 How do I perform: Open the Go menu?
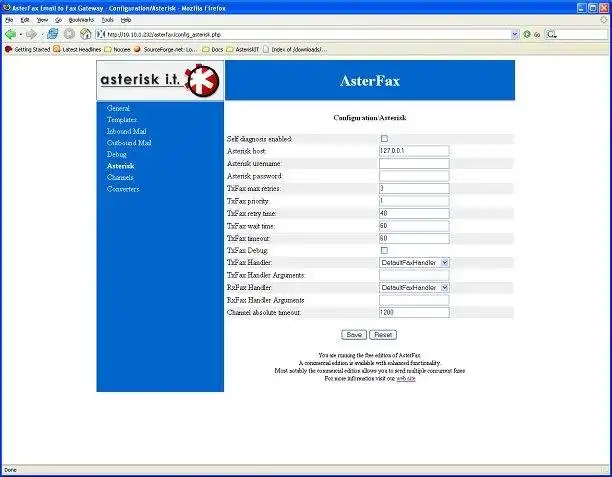pyautogui.click(x=59, y=20)
